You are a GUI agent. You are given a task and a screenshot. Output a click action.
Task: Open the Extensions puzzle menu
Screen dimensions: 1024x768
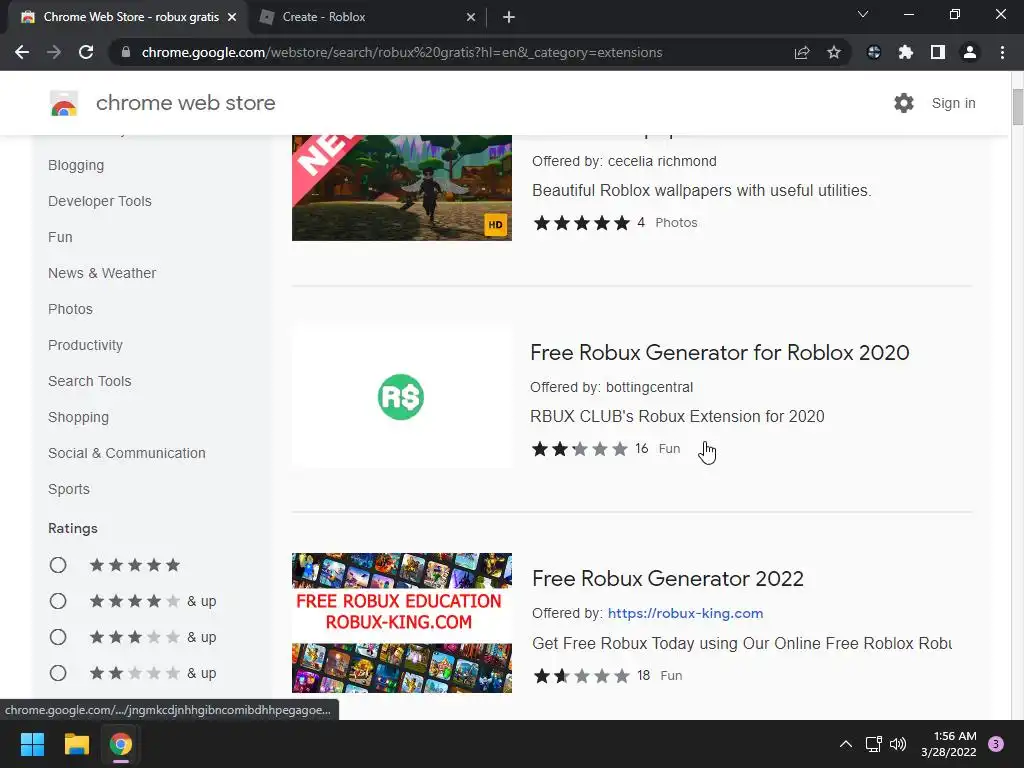(906, 52)
